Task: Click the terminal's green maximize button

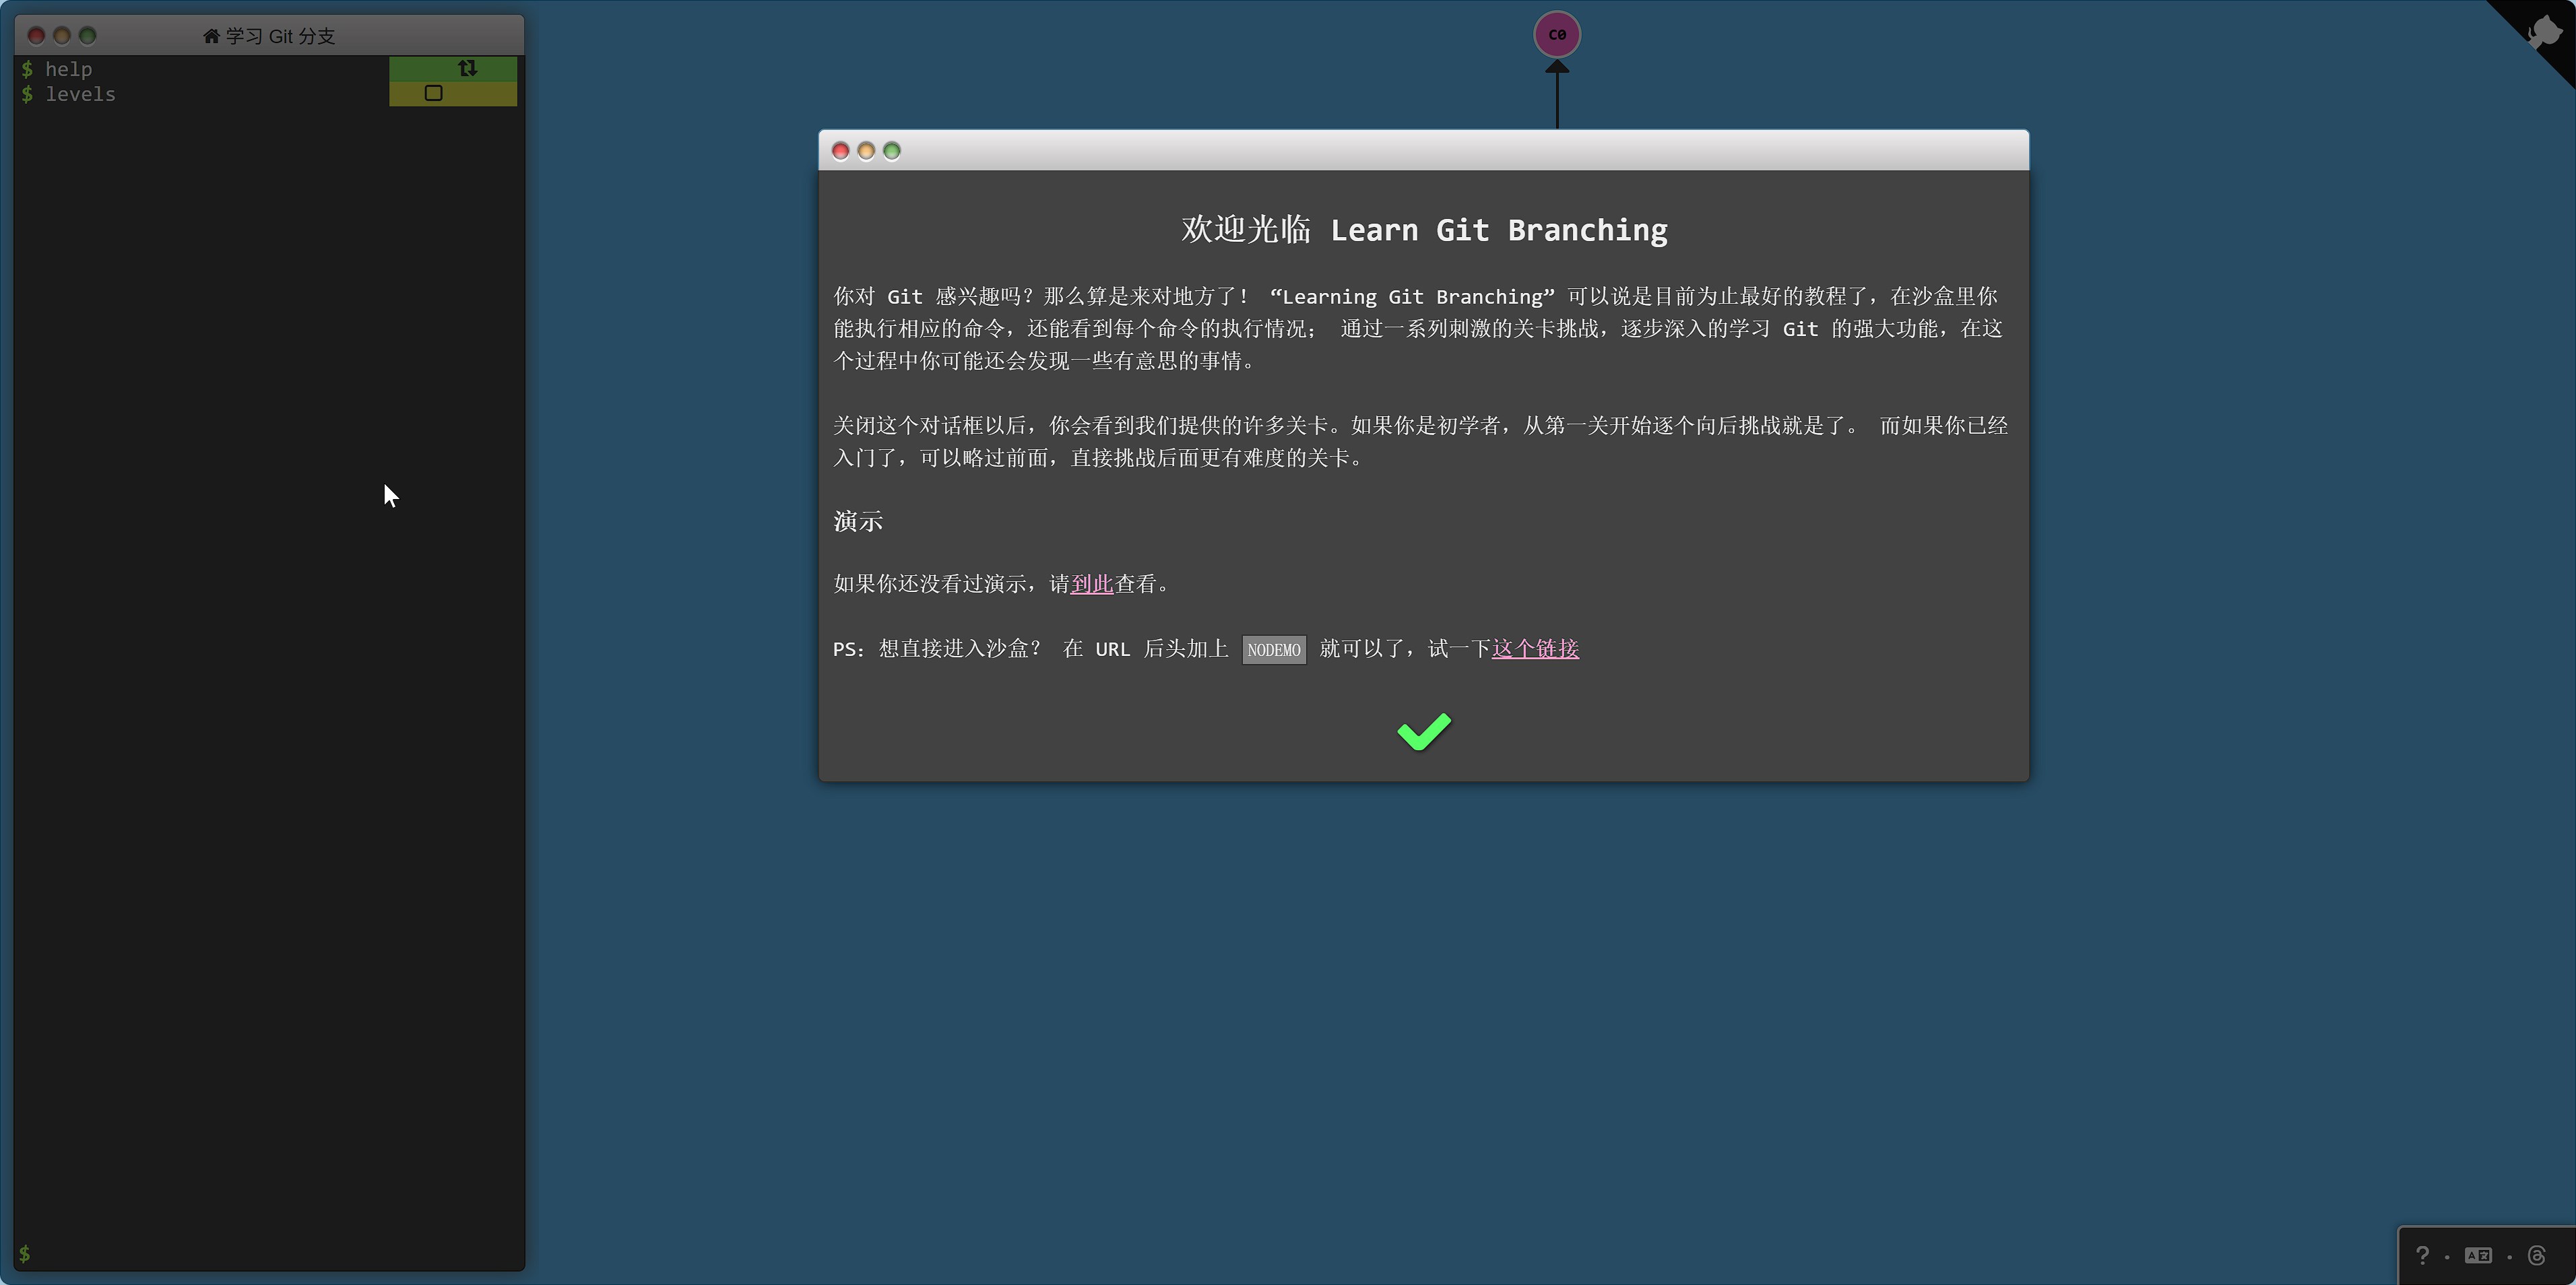Action: [x=88, y=36]
